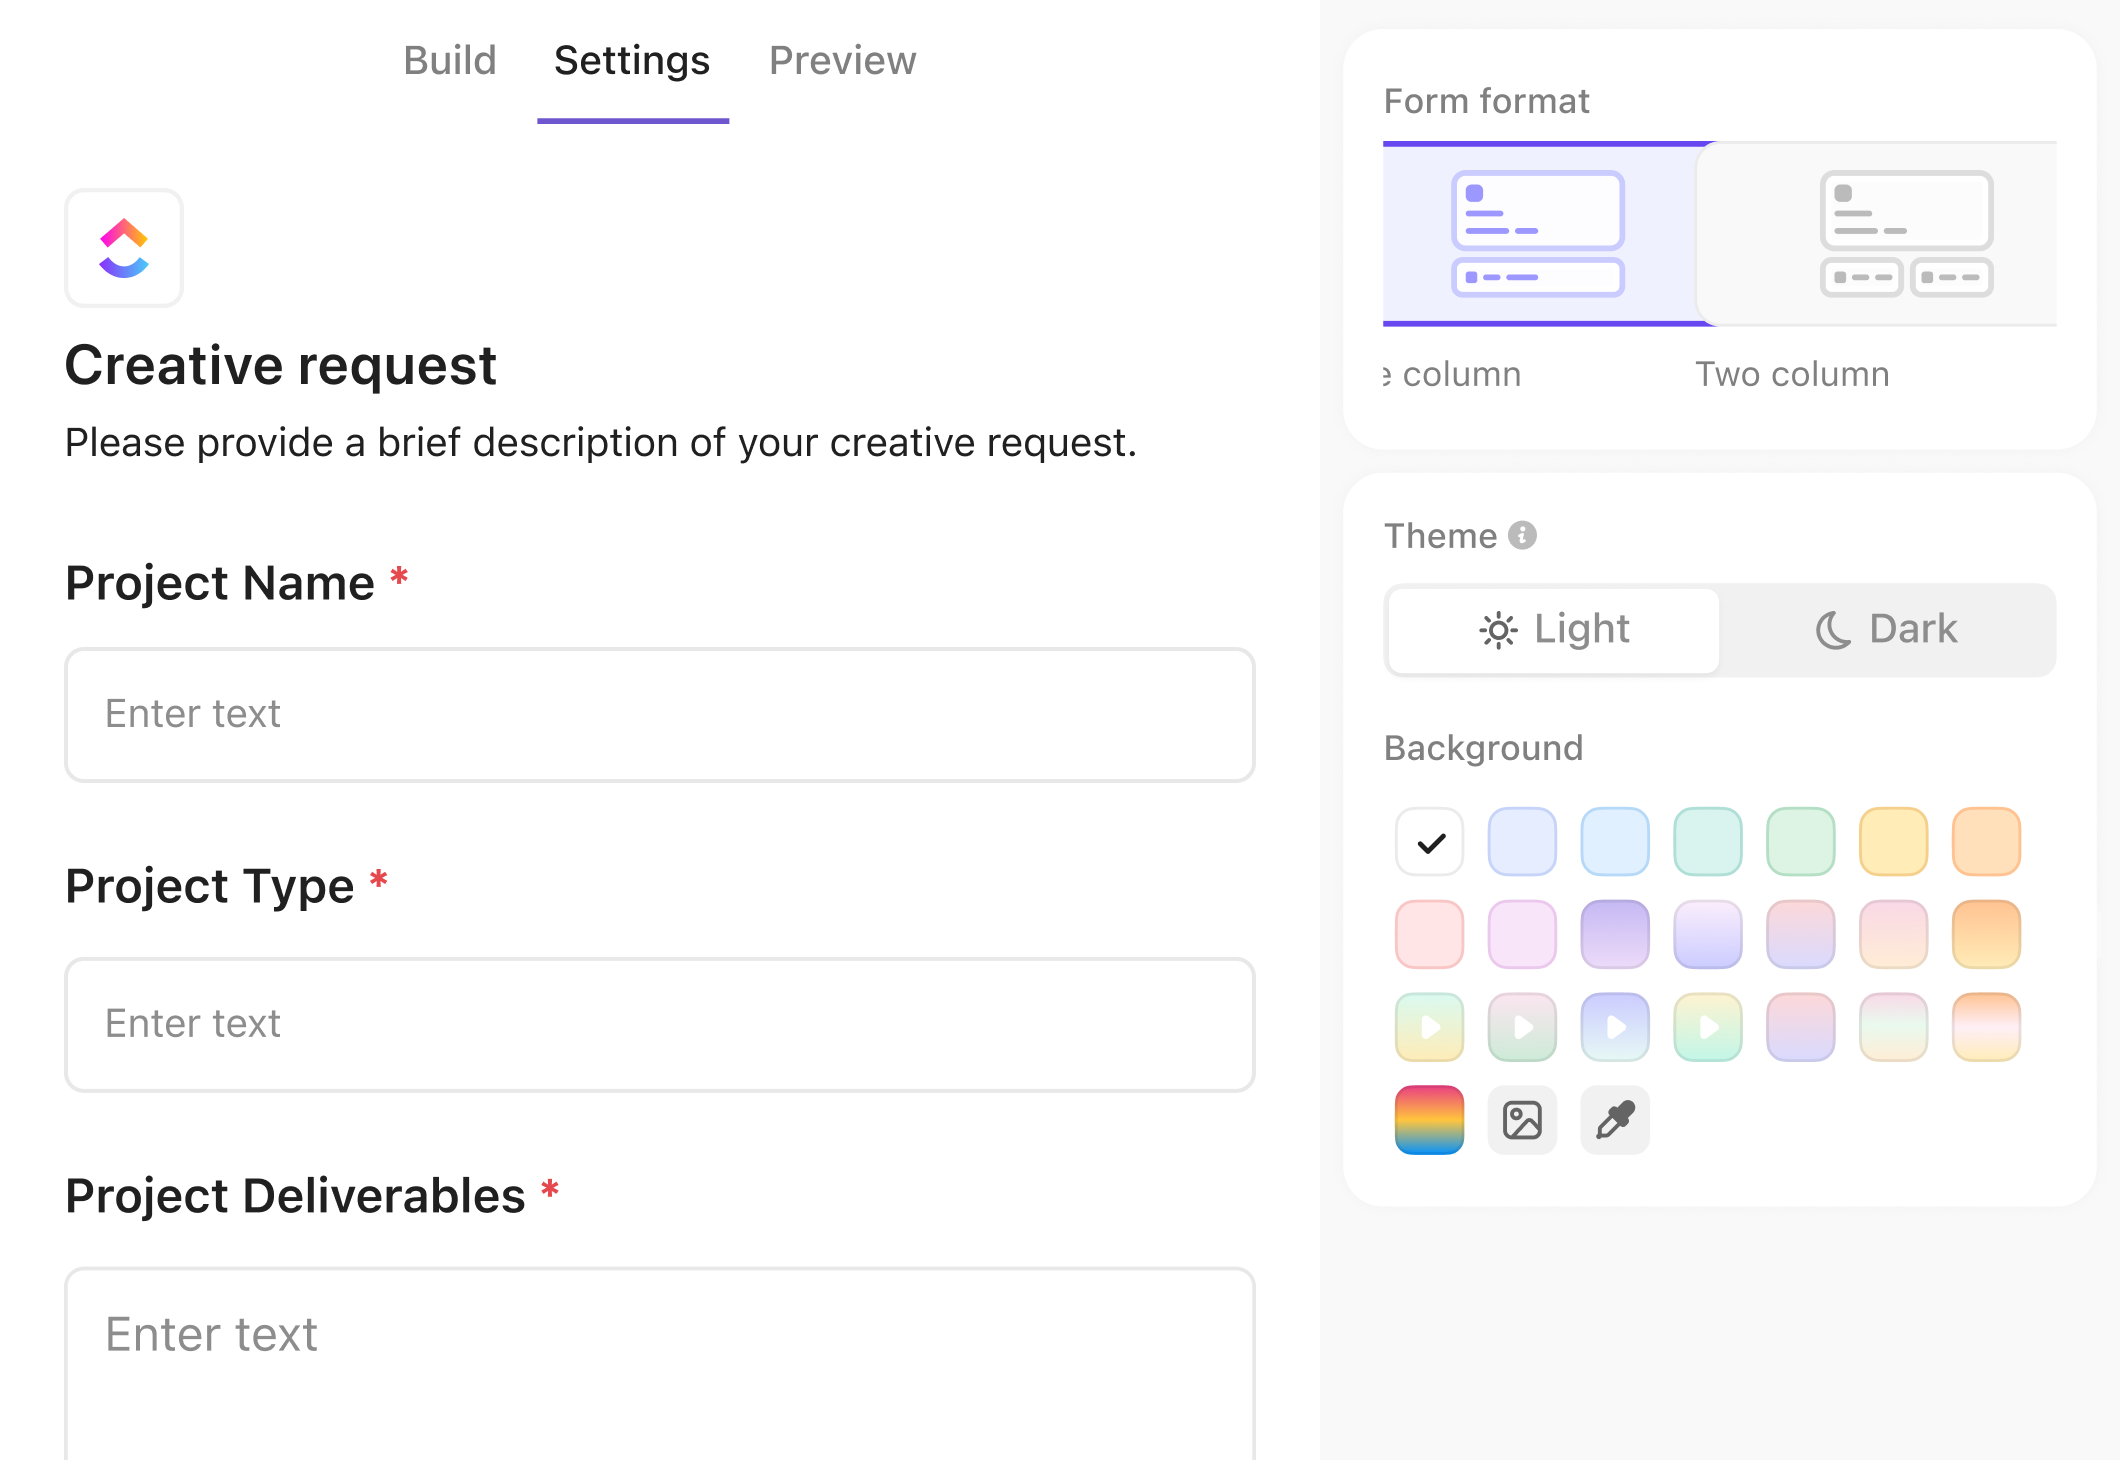The height and width of the screenshot is (1460, 2120).
Task: Select the yellow-mint animated background swatch
Action: click(1708, 1027)
